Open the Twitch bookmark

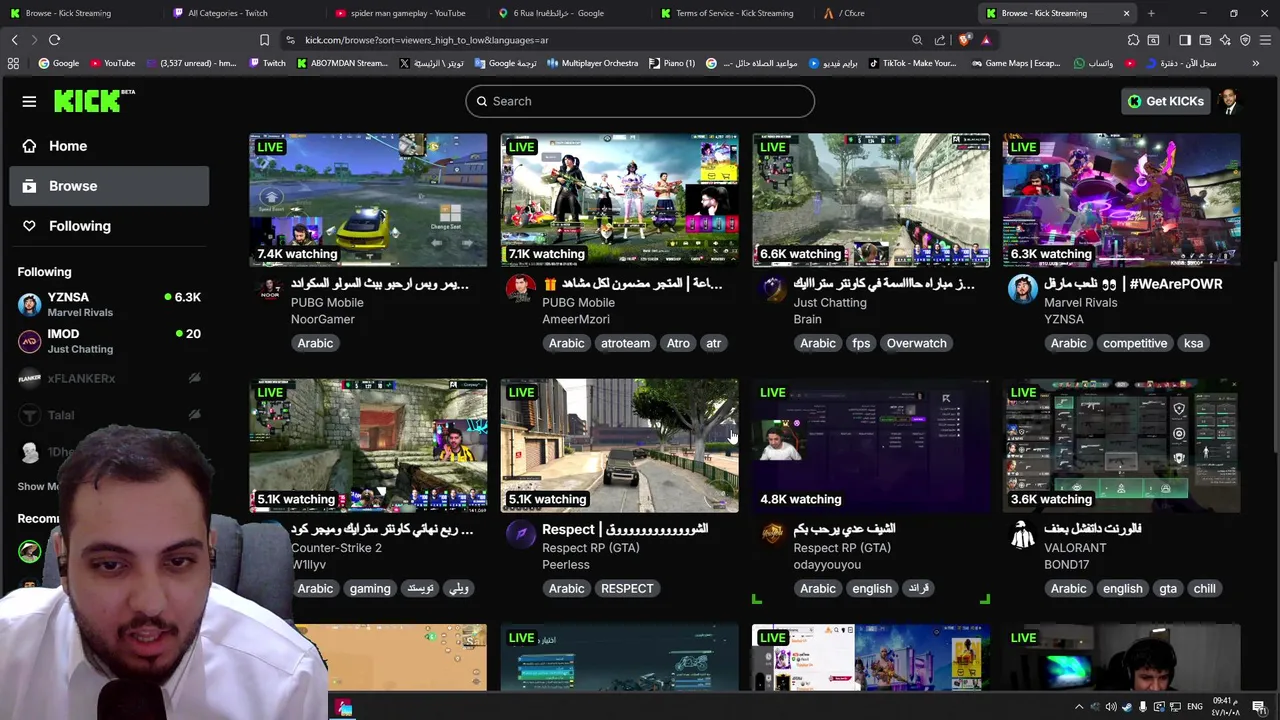click(x=267, y=63)
